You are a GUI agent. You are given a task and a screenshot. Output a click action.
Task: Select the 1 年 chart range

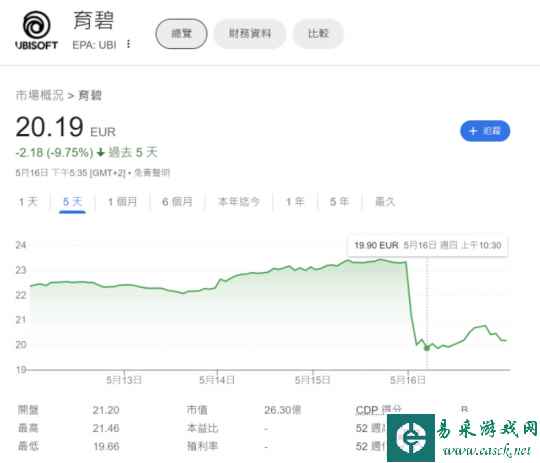(x=295, y=202)
